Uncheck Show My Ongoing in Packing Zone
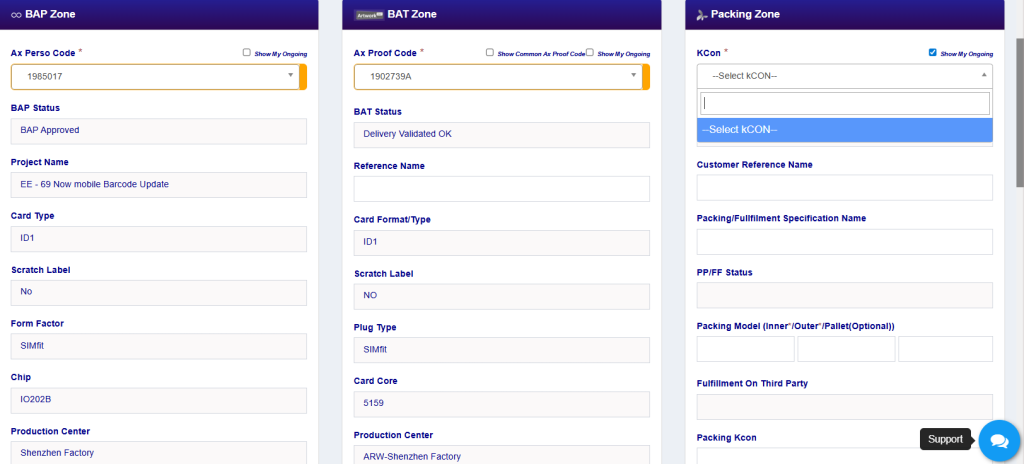Image resolution: width=1024 pixels, height=464 pixels. point(933,52)
